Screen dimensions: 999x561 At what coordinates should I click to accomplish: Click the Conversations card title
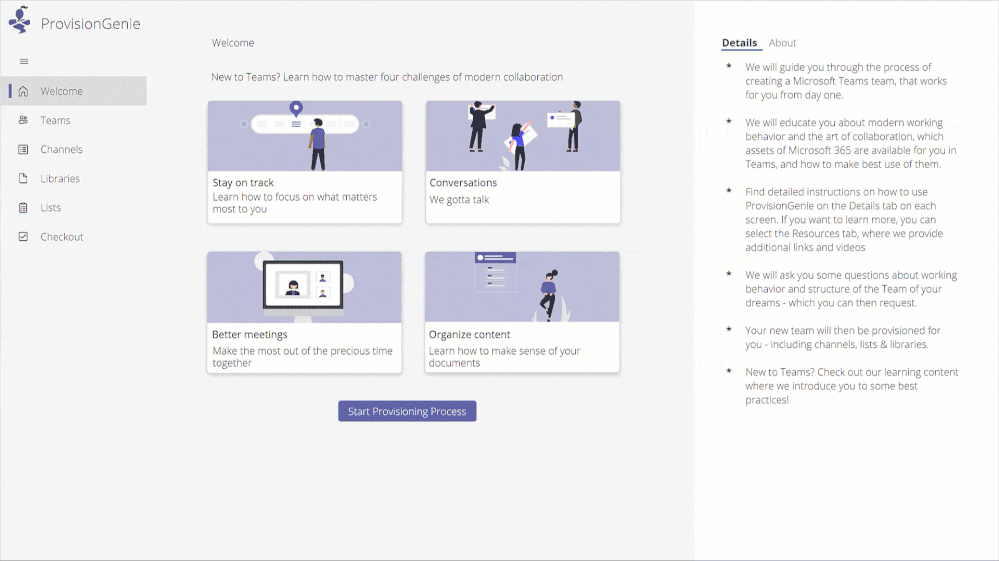(x=463, y=182)
